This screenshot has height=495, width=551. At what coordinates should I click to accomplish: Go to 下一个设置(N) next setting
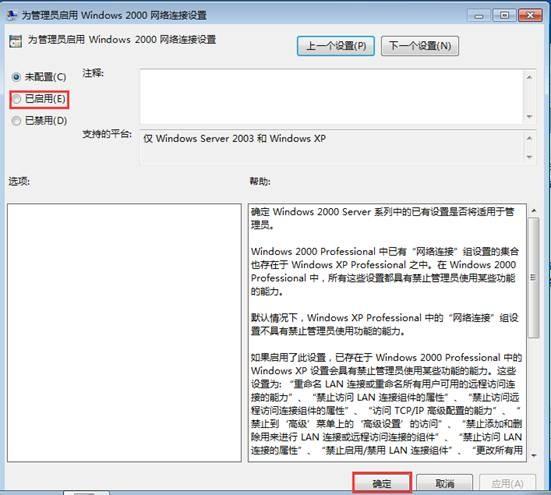click(420, 46)
